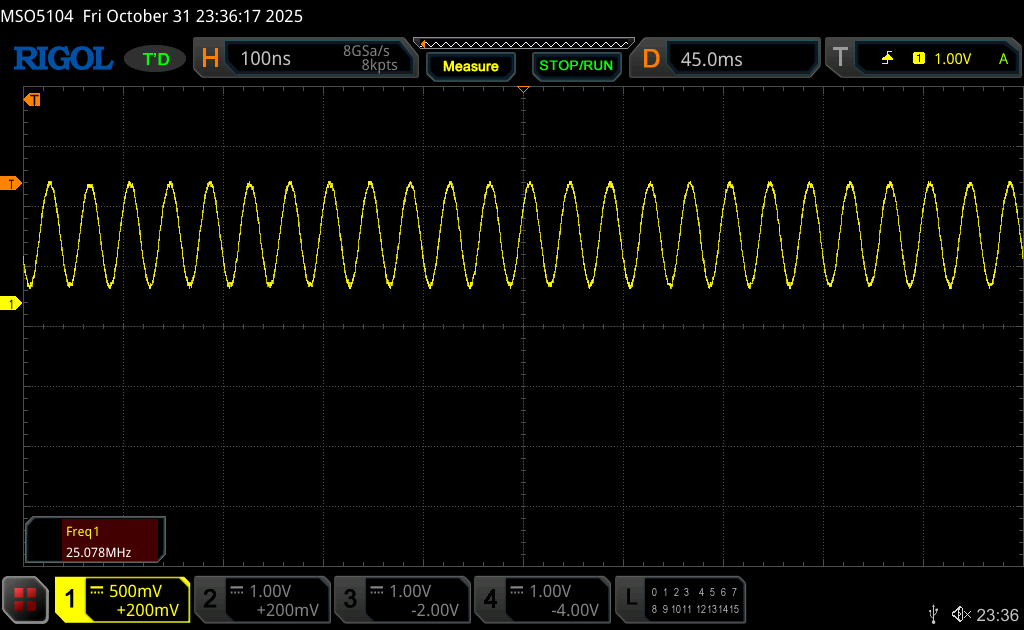Click the yellow trigger source 1 badge

coord(918,59)
